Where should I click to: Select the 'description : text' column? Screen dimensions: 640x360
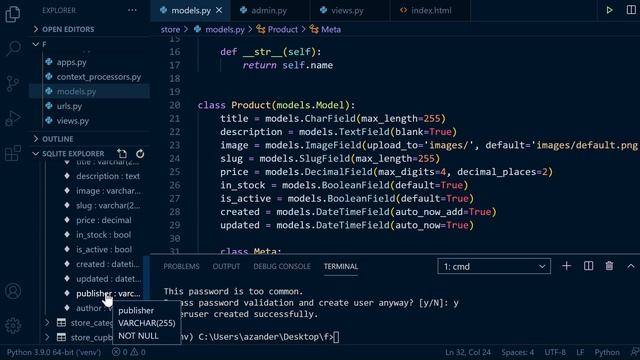108,176
